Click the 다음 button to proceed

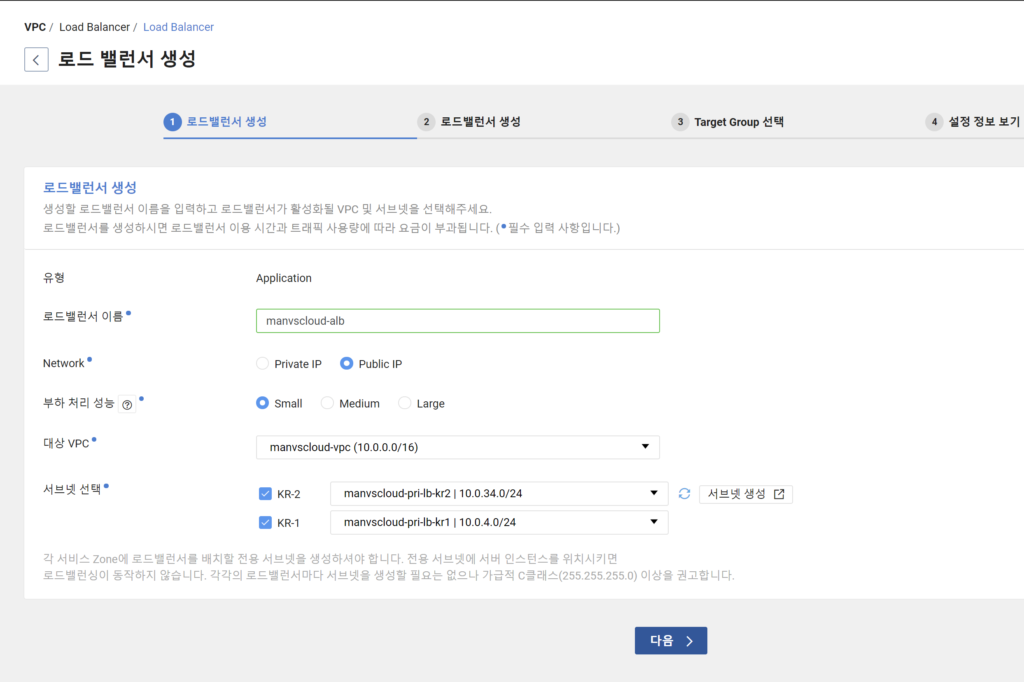tap(670, 640)
